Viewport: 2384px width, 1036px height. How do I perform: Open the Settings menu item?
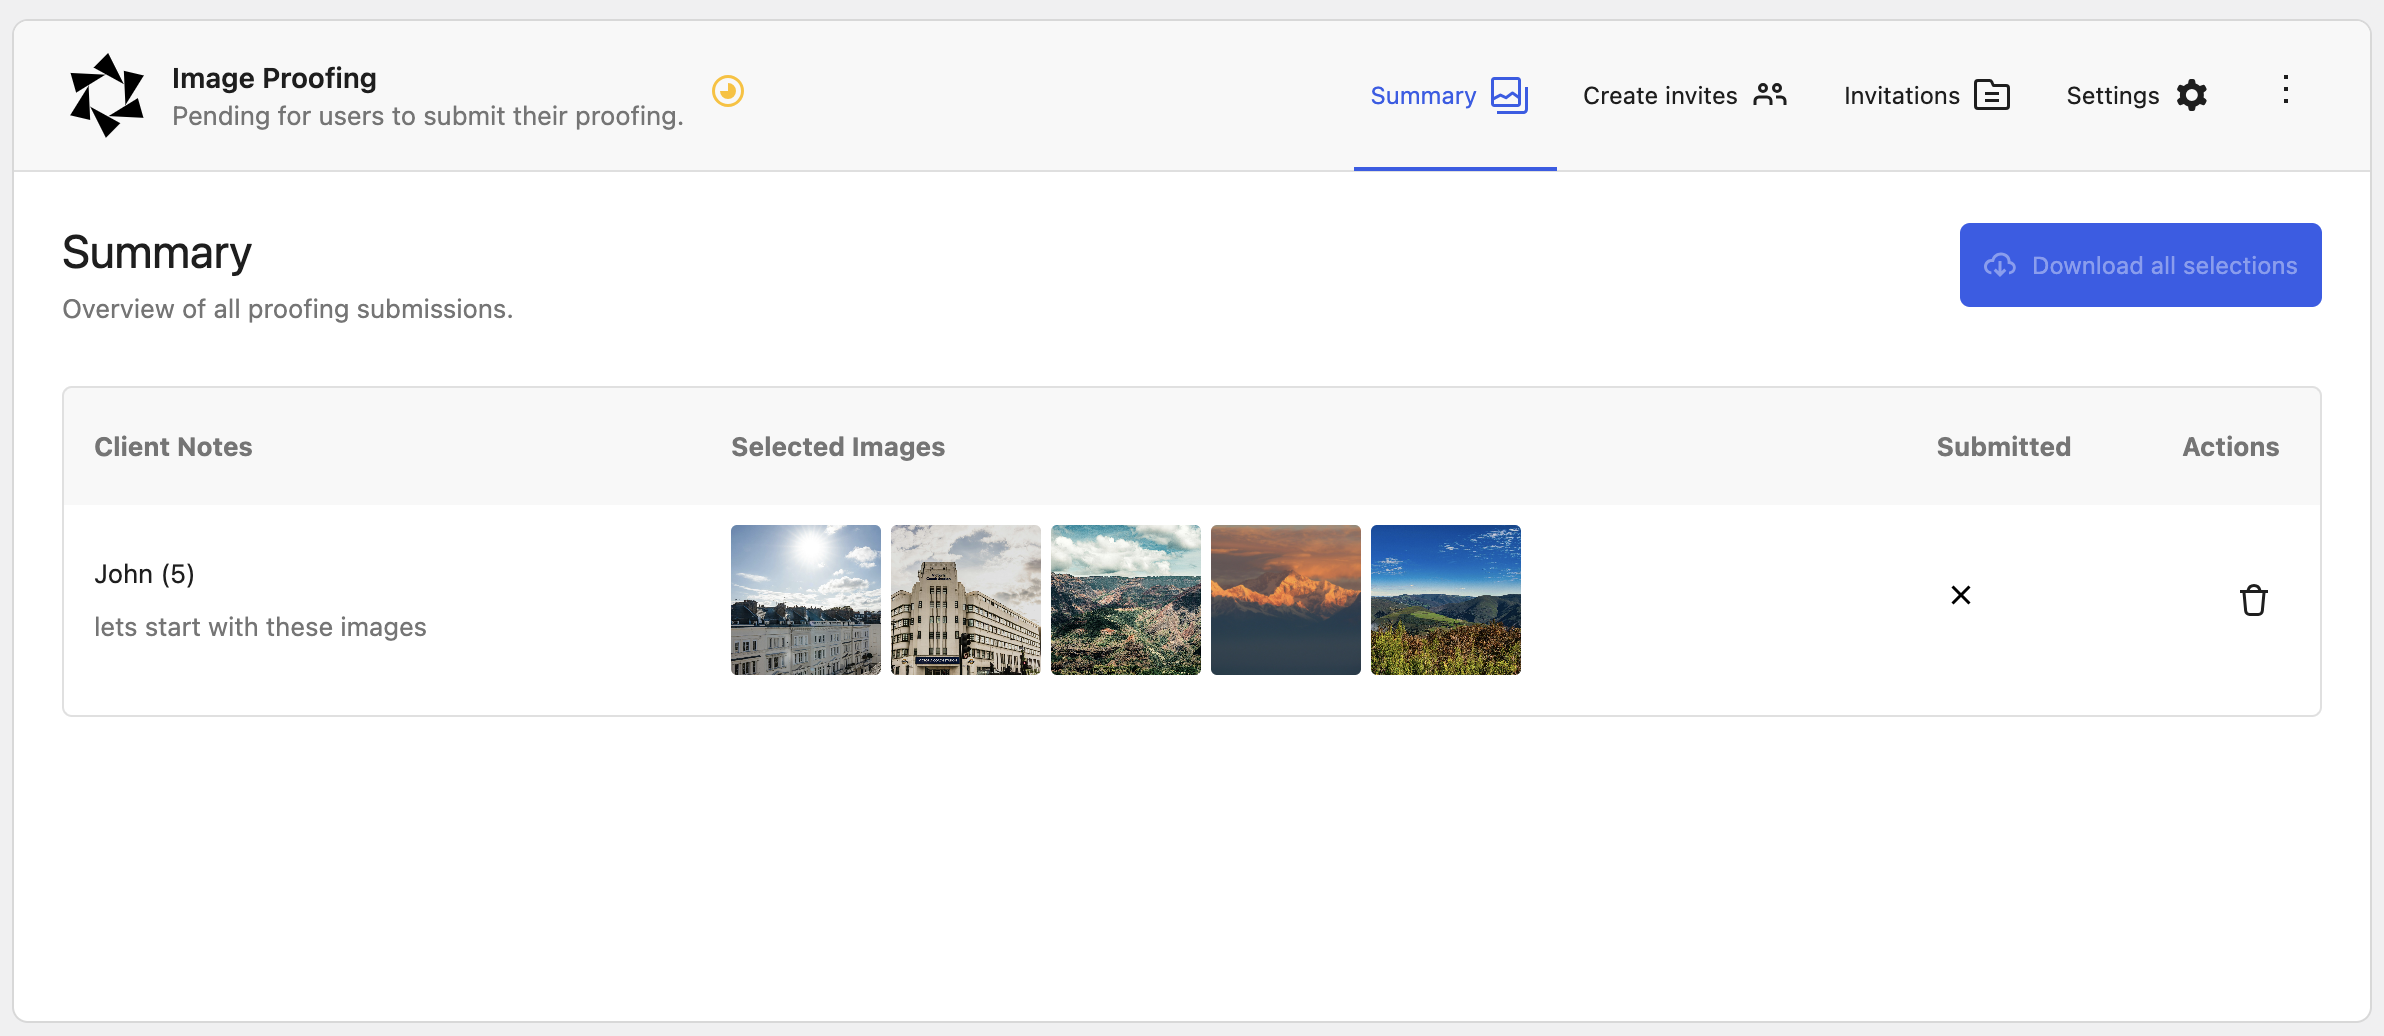click(2112, 95)
